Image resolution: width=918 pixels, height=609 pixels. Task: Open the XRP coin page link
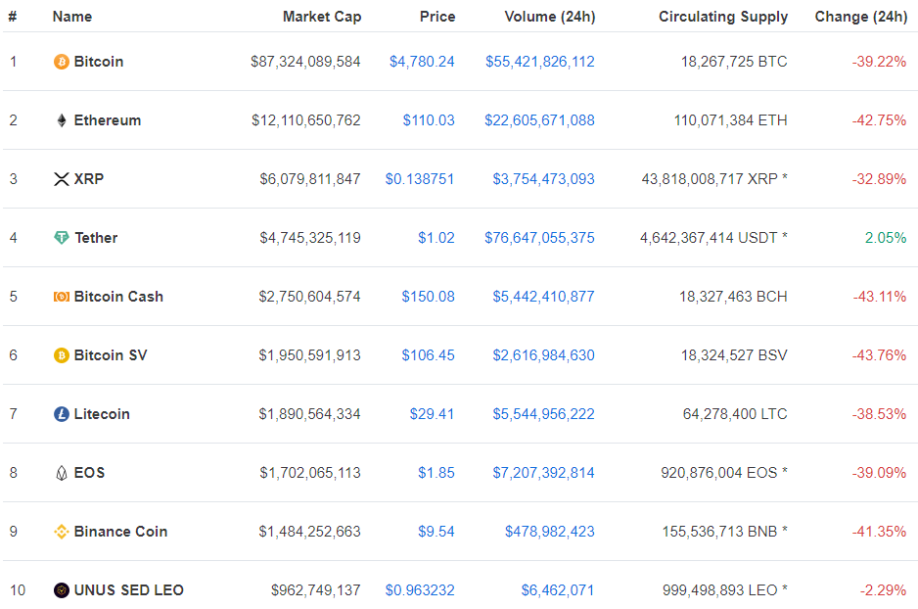coord(88,179)
